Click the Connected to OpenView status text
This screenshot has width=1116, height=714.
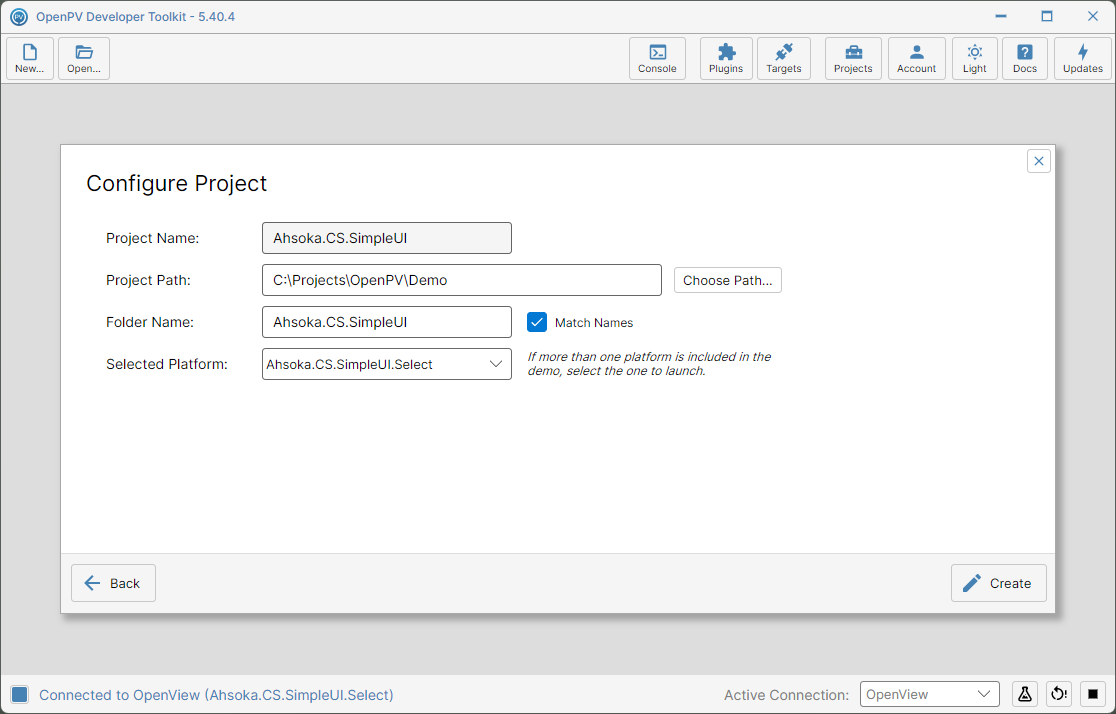coord(216,695)
